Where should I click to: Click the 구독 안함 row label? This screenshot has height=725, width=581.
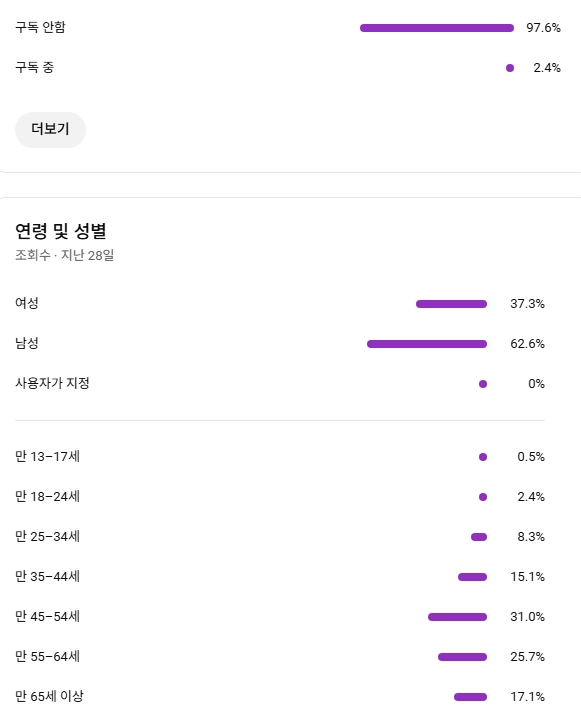coord(40,27)
